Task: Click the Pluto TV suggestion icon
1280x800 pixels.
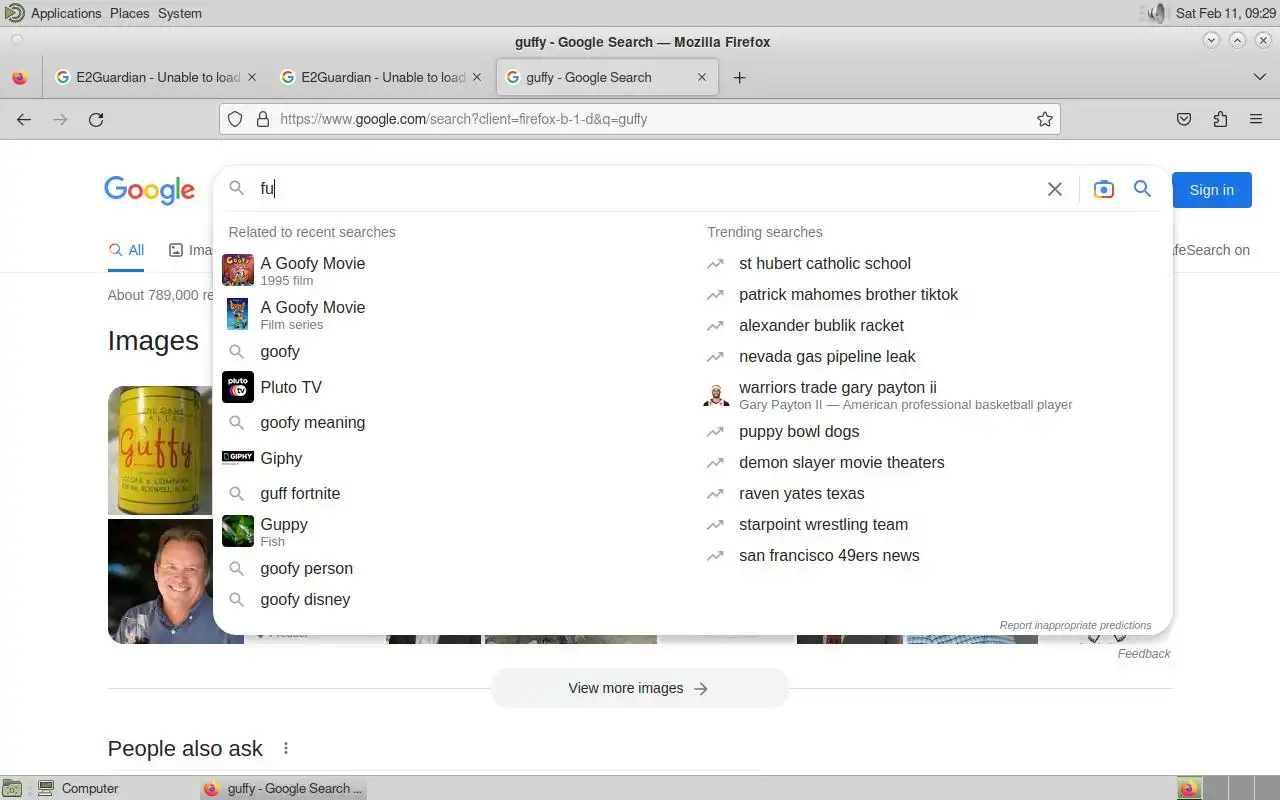Action: tap(238, 387)
